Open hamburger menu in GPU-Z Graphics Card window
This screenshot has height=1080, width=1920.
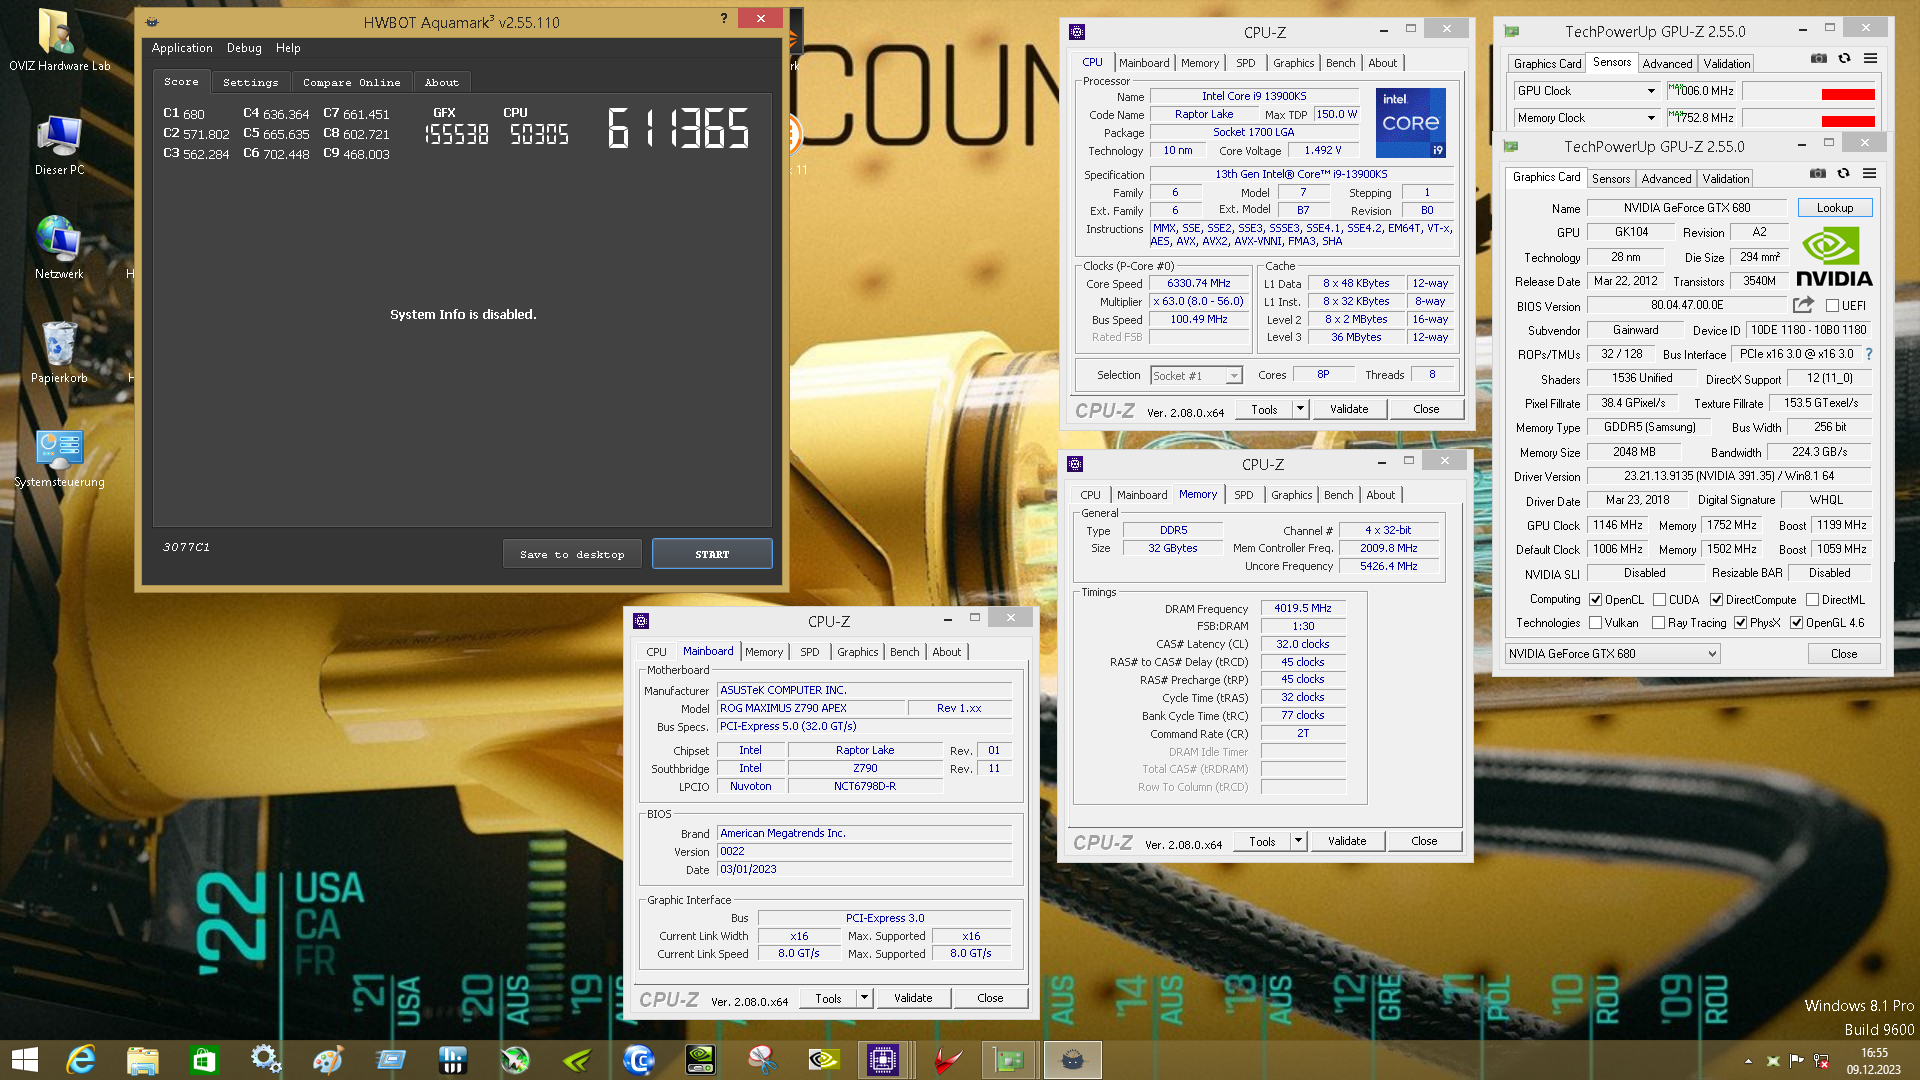pyautogui.click(x=1869, y=174)
